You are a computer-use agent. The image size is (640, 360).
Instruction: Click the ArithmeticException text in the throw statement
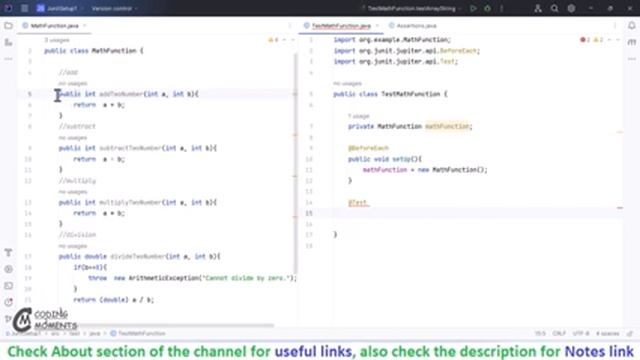(x=164, y=278)
